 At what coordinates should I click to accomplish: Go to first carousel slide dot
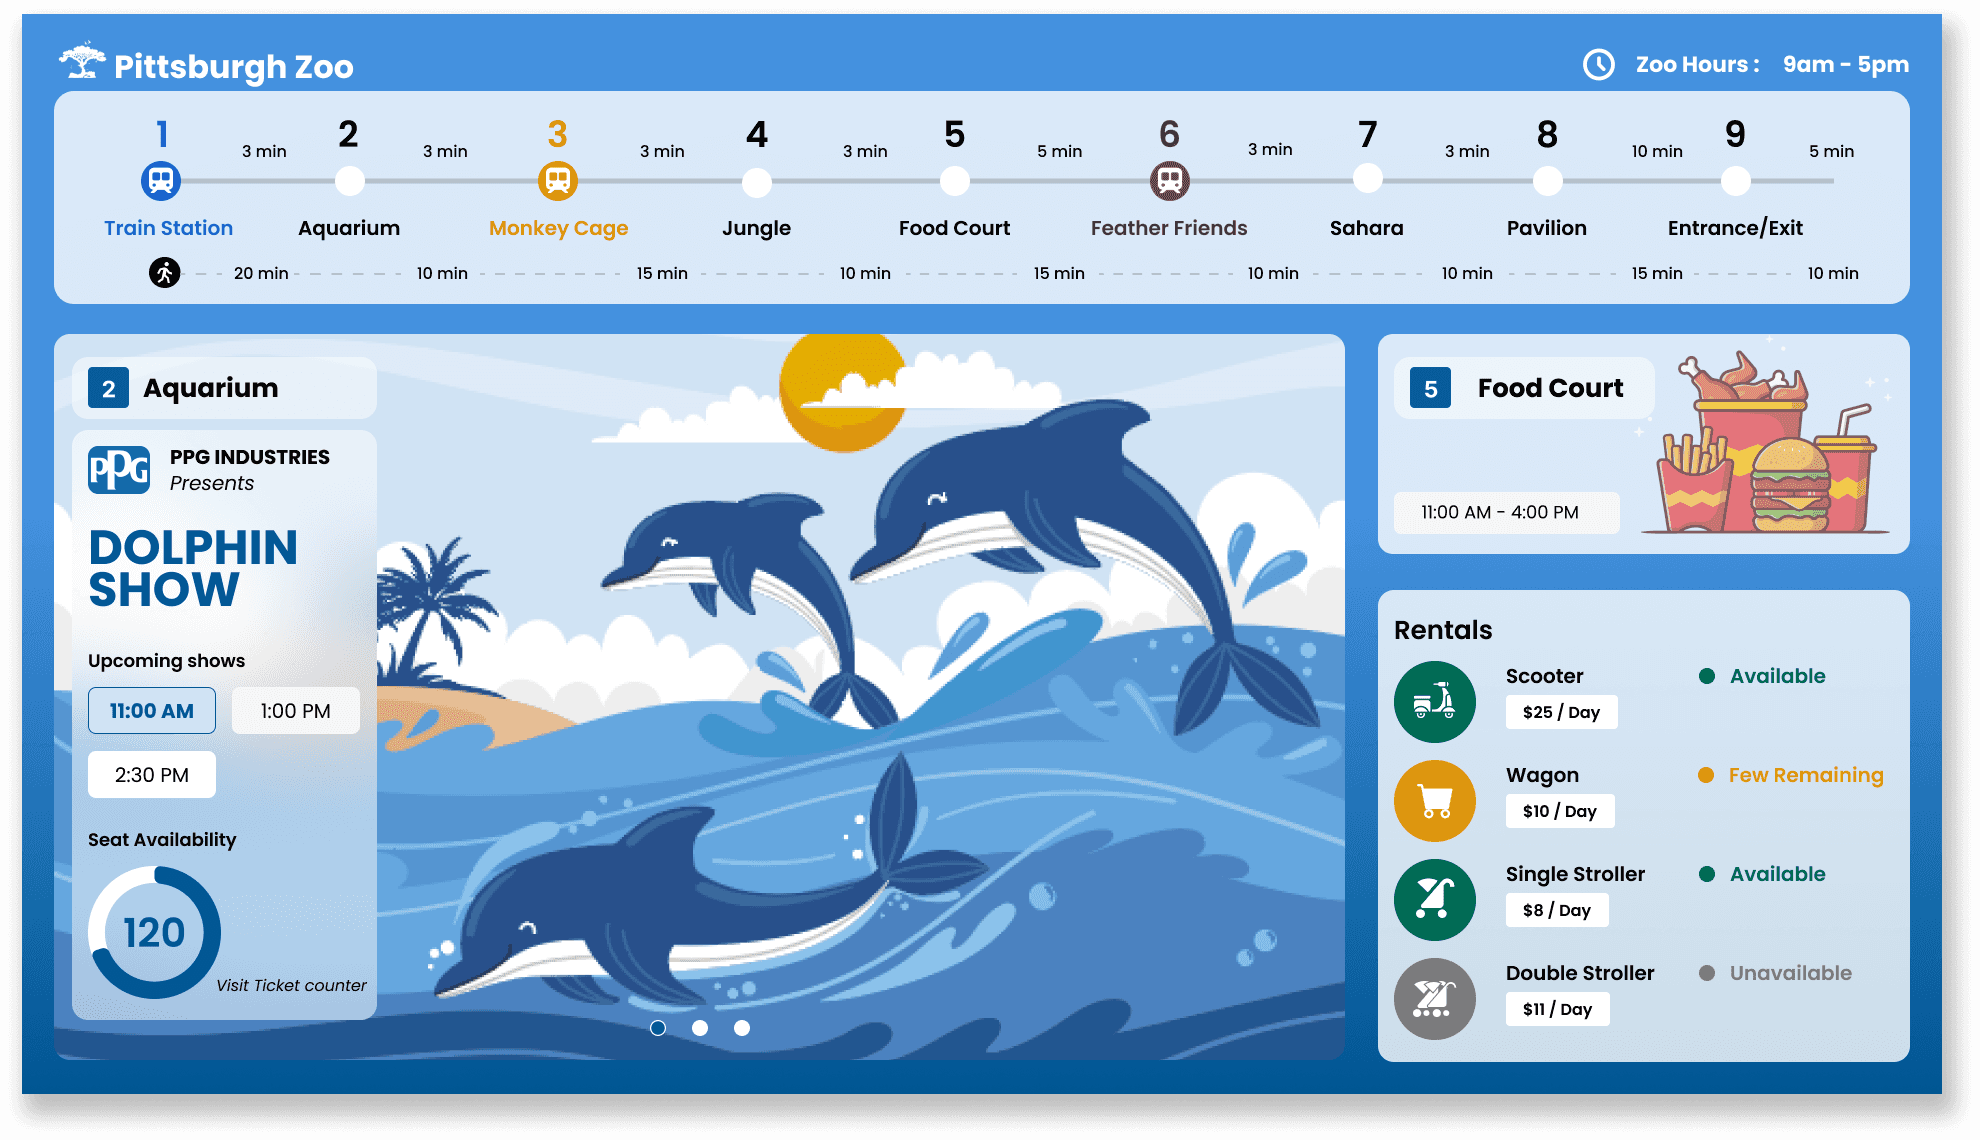[658, 1028]
